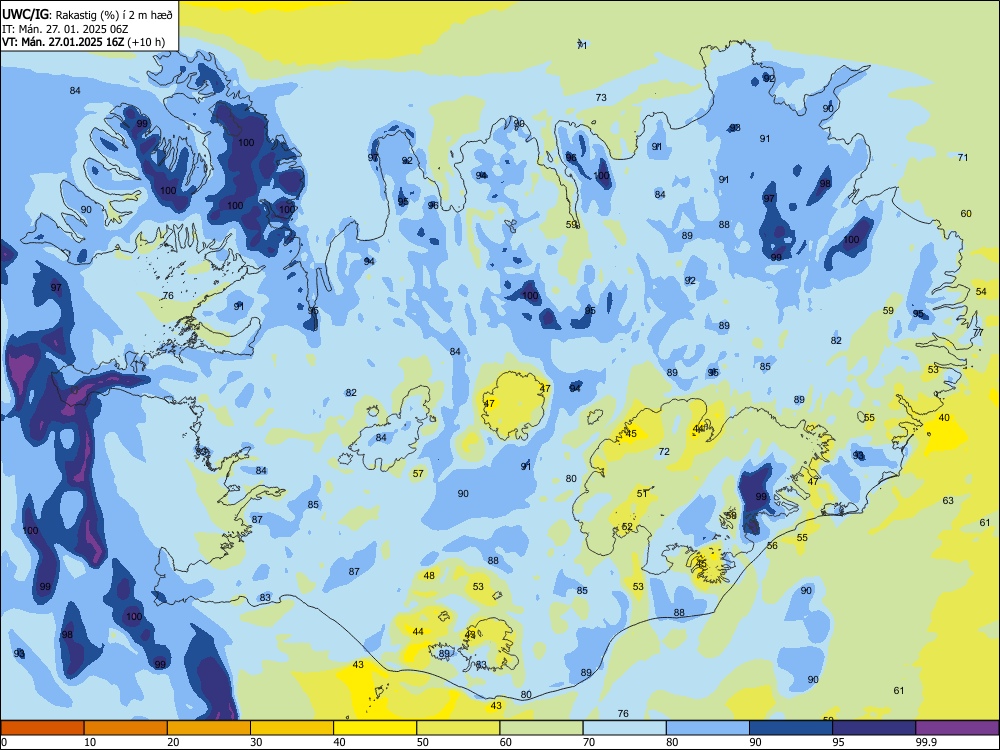Image resolution: width=1000 pixels, height=750 pixels.
Task: Pick the pale blue 70–80 legend swatch
Action: (624, 728)
